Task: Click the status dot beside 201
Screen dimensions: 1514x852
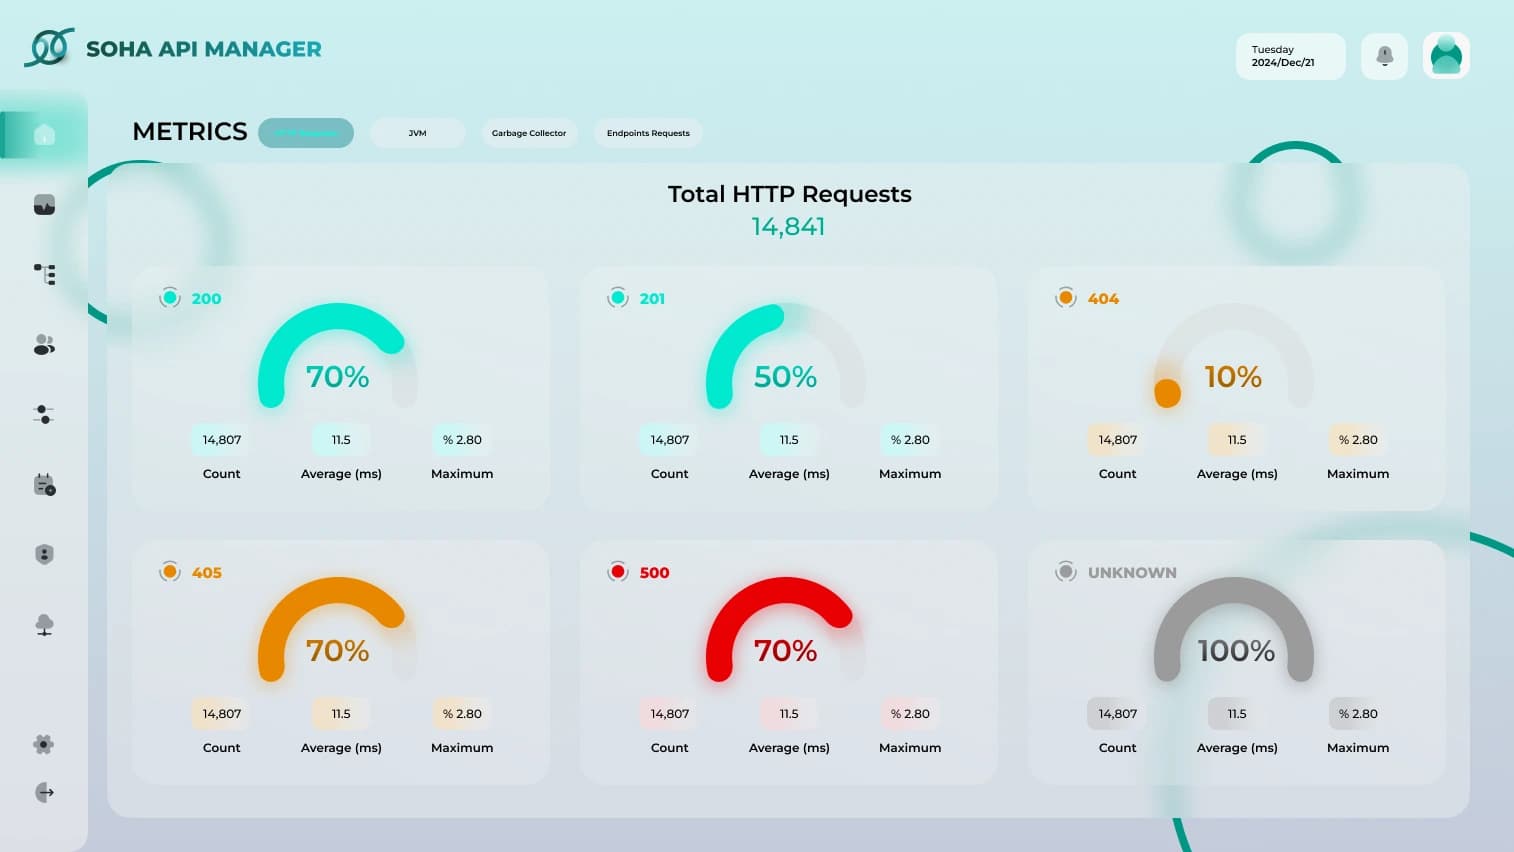Action: (x=618, y=298)
